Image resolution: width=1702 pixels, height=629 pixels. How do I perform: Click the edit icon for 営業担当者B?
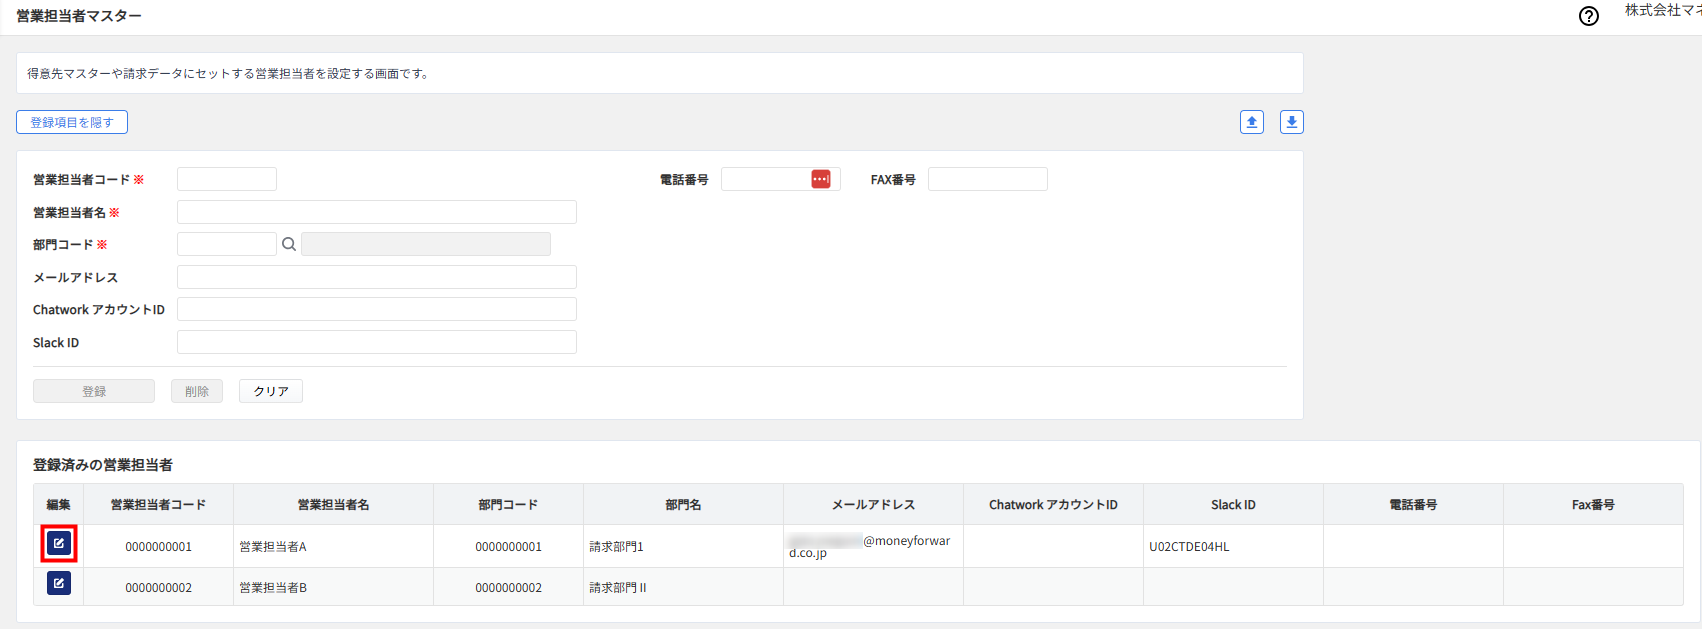pos(59,583)
